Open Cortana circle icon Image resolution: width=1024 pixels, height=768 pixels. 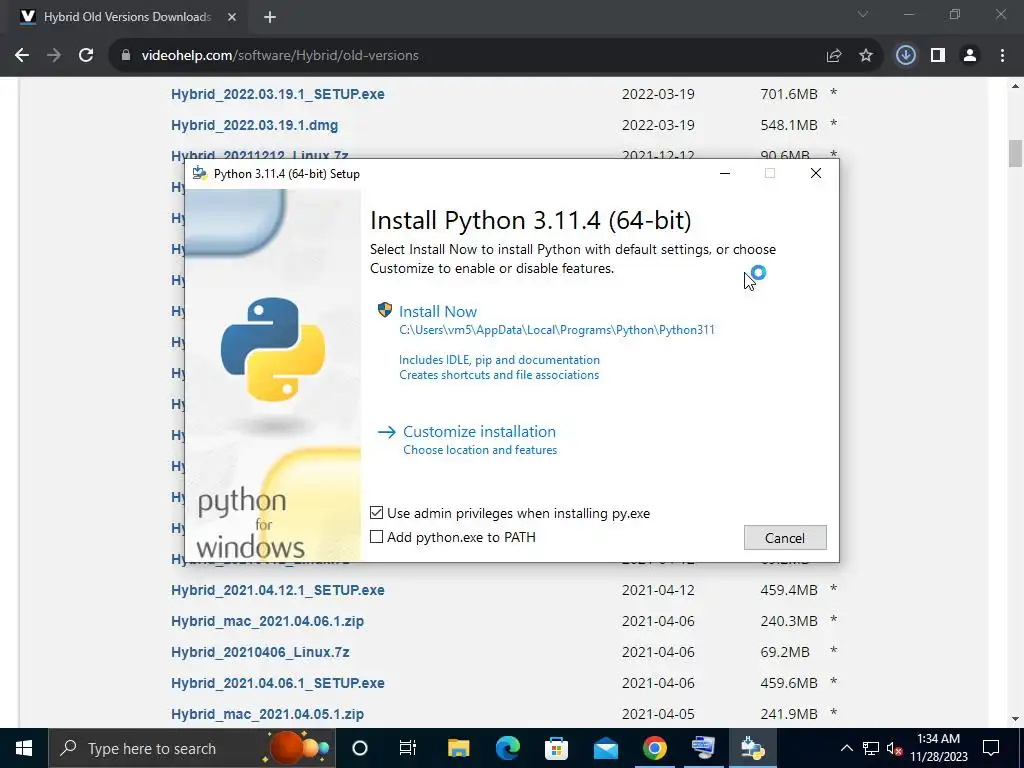point(360,748)
